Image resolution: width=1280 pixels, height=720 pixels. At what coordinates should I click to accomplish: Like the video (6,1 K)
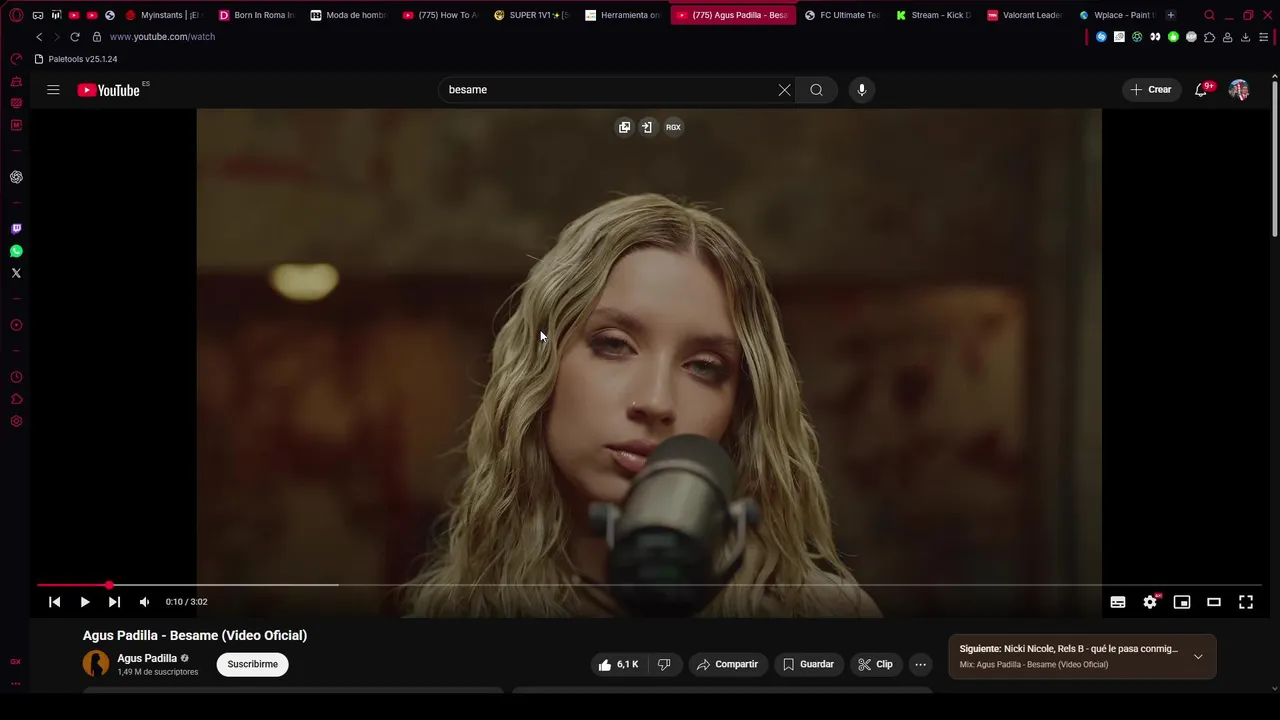[x=617, y=664]
